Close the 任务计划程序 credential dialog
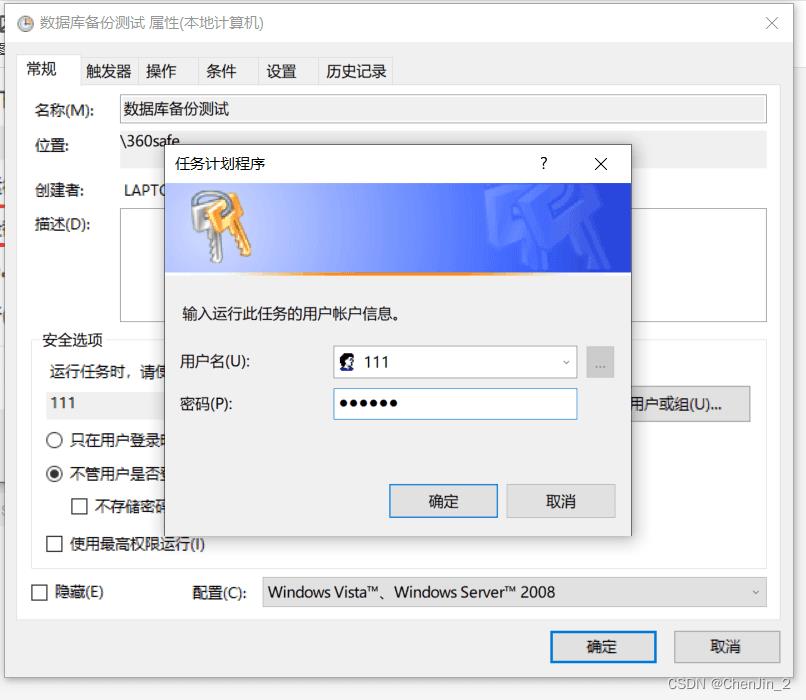 600,164
